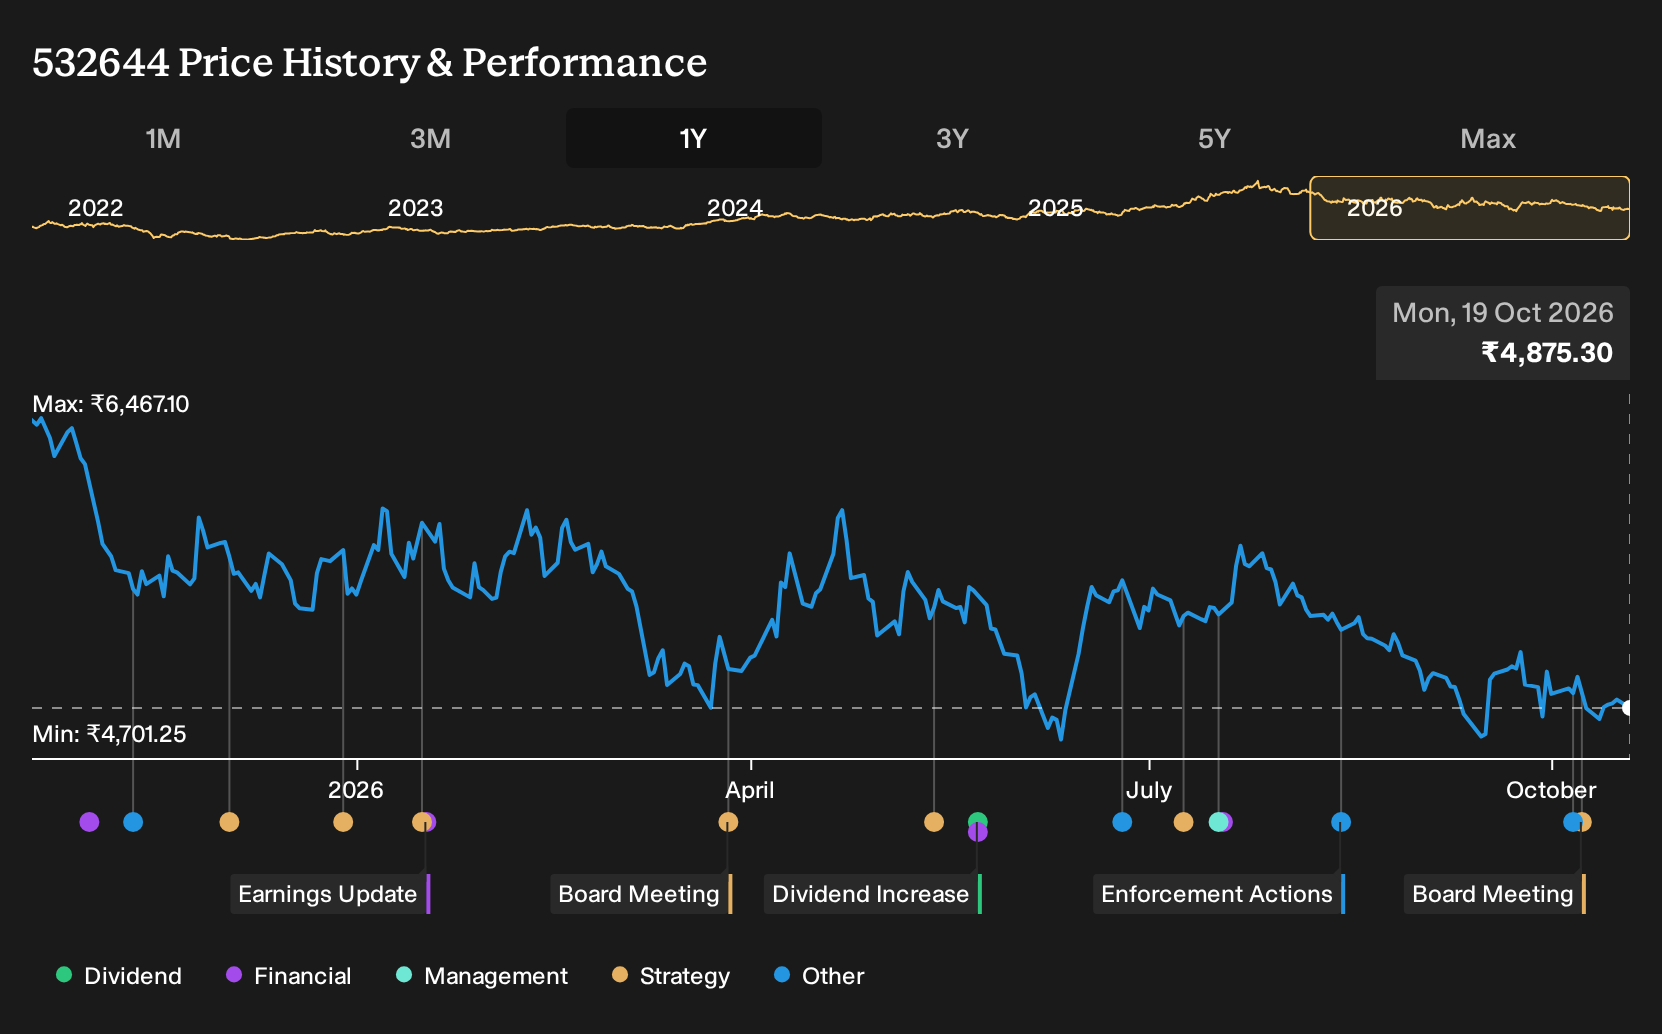This screenshot has height=1034, width=1662.
Task: Open the Enforcement Actions event label
Action: (1219, 894)
